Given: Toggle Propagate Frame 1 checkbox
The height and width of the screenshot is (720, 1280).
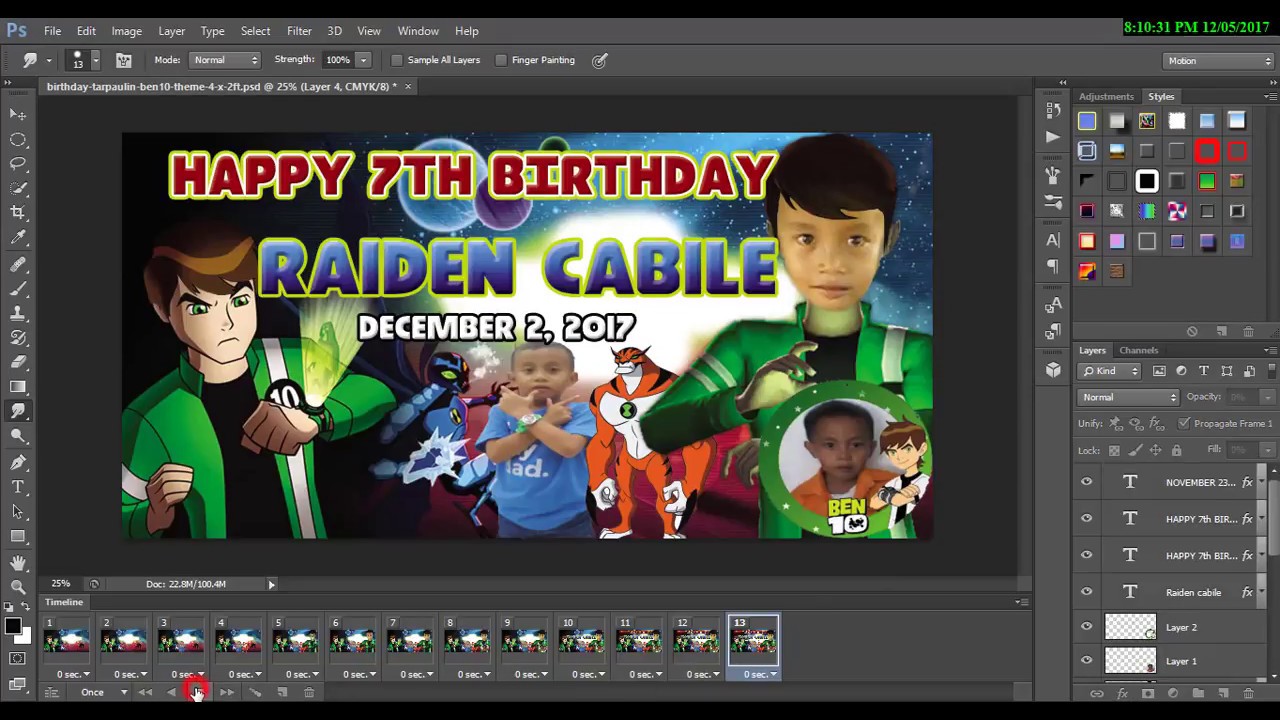Looking at the screenshot, I should pyautogui.click(x=1185, y=423).
